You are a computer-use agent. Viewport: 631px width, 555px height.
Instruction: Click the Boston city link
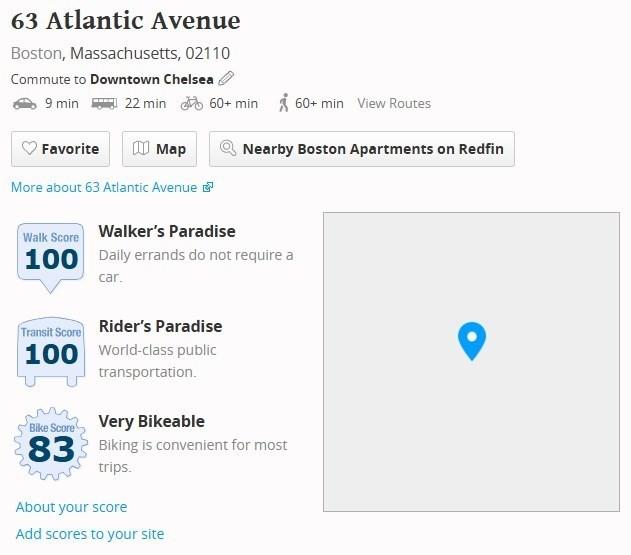point(37,53)
